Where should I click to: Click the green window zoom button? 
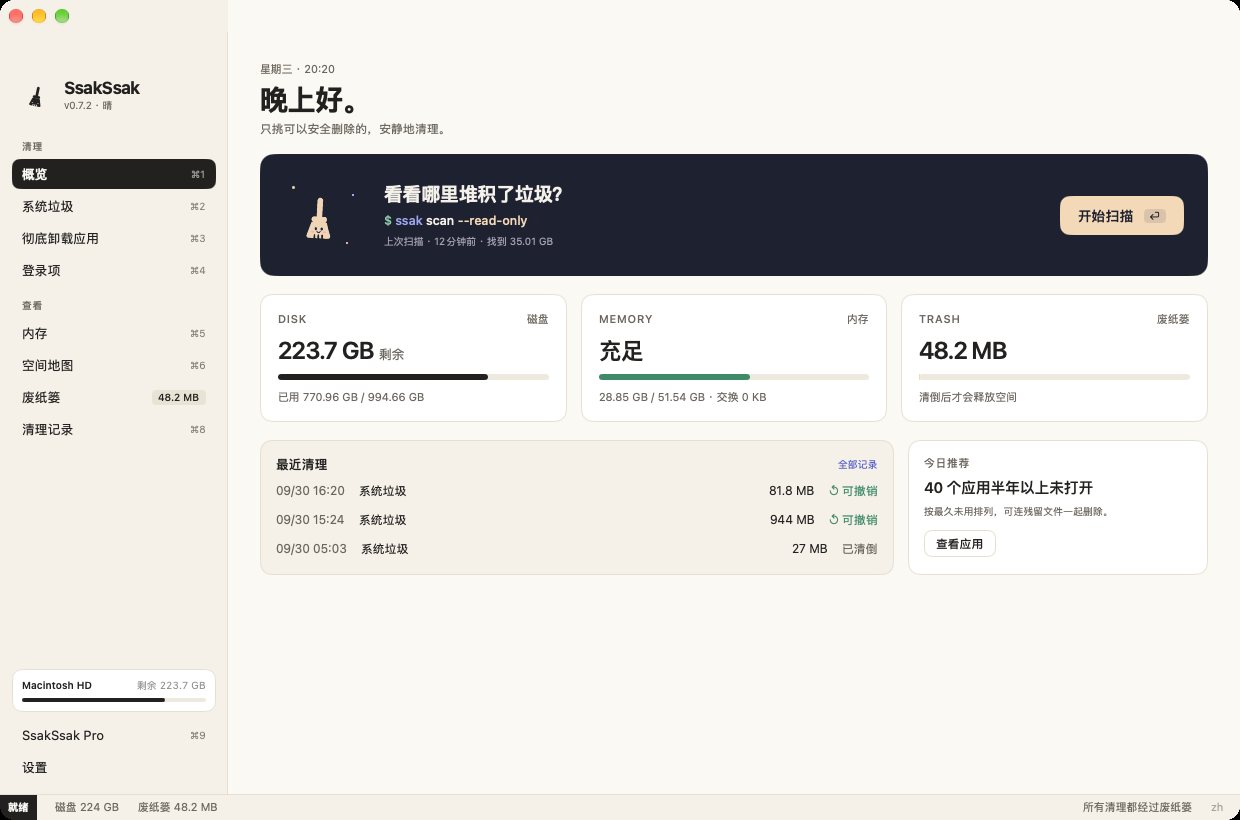pos(62,16)
